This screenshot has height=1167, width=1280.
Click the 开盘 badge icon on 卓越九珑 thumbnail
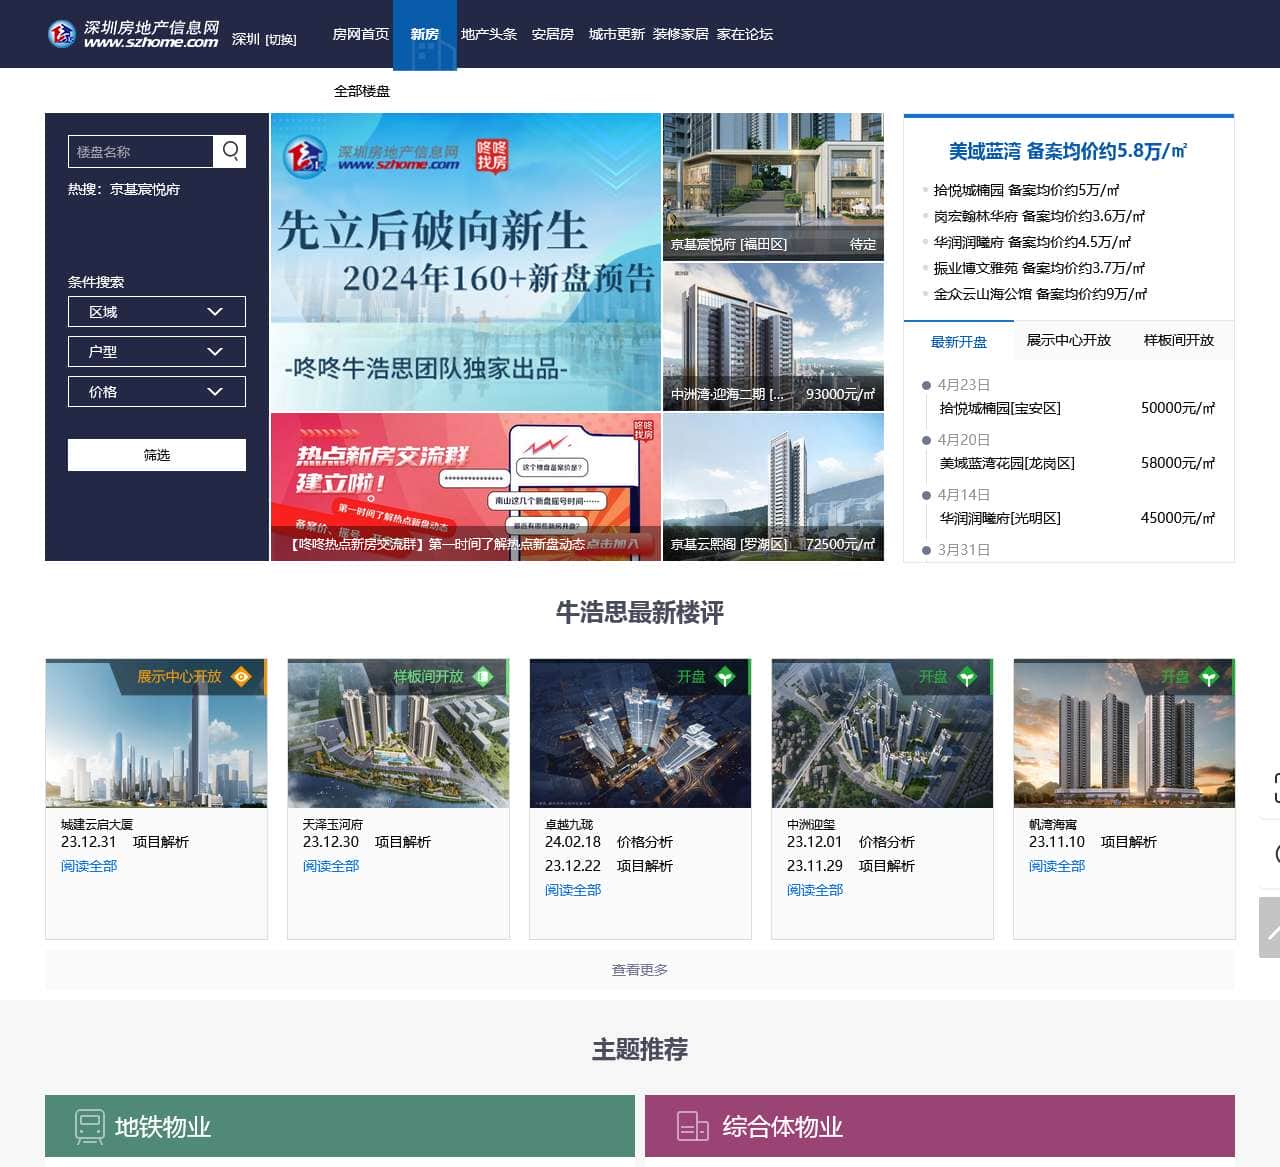[724, 676]
